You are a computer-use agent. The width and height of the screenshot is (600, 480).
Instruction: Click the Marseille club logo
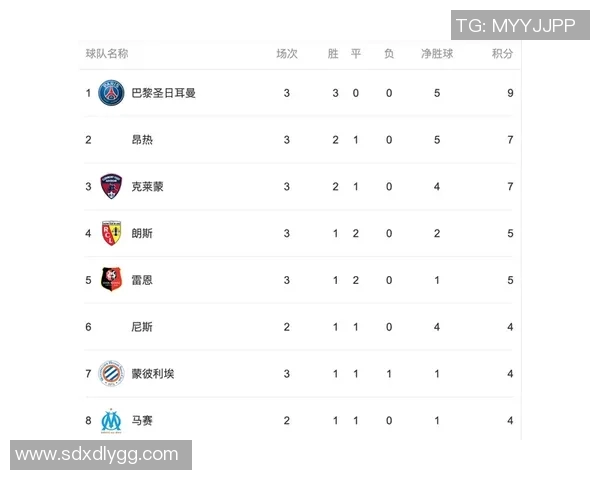click(111, 421)
